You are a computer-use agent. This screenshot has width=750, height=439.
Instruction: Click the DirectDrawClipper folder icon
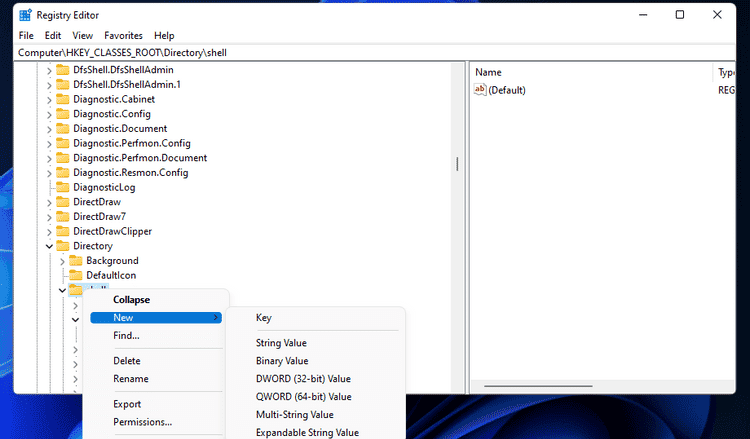pyautogui.click(x=63, y=231)
